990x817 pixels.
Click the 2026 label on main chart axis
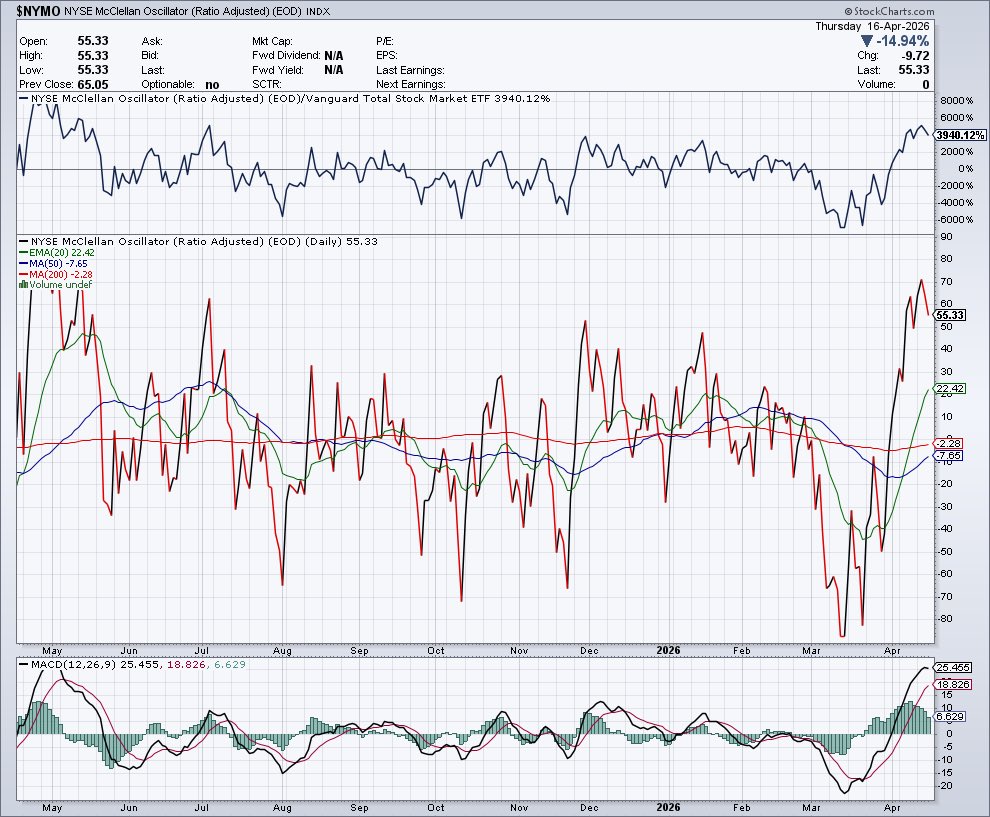pos(668,650)
